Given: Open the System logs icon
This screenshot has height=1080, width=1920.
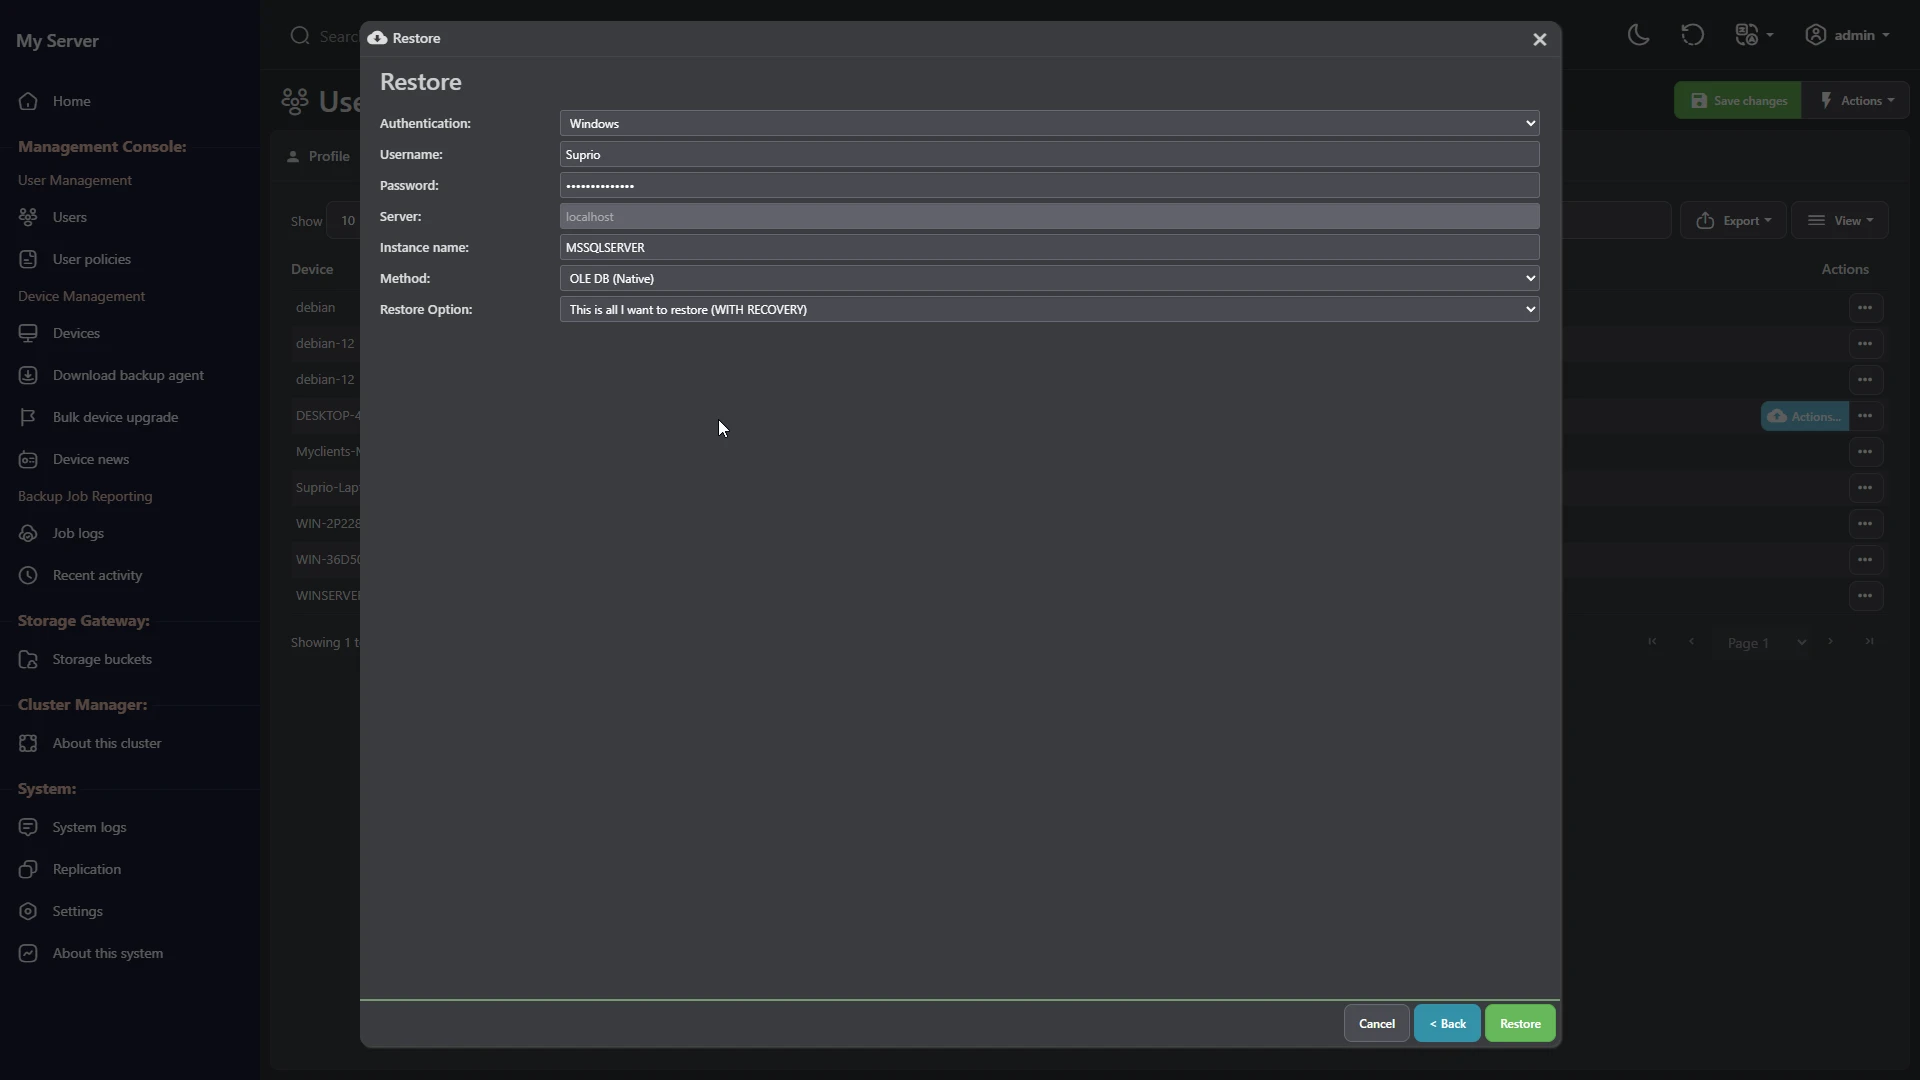Looking at the screenshot, I should [x=28, y=827].
